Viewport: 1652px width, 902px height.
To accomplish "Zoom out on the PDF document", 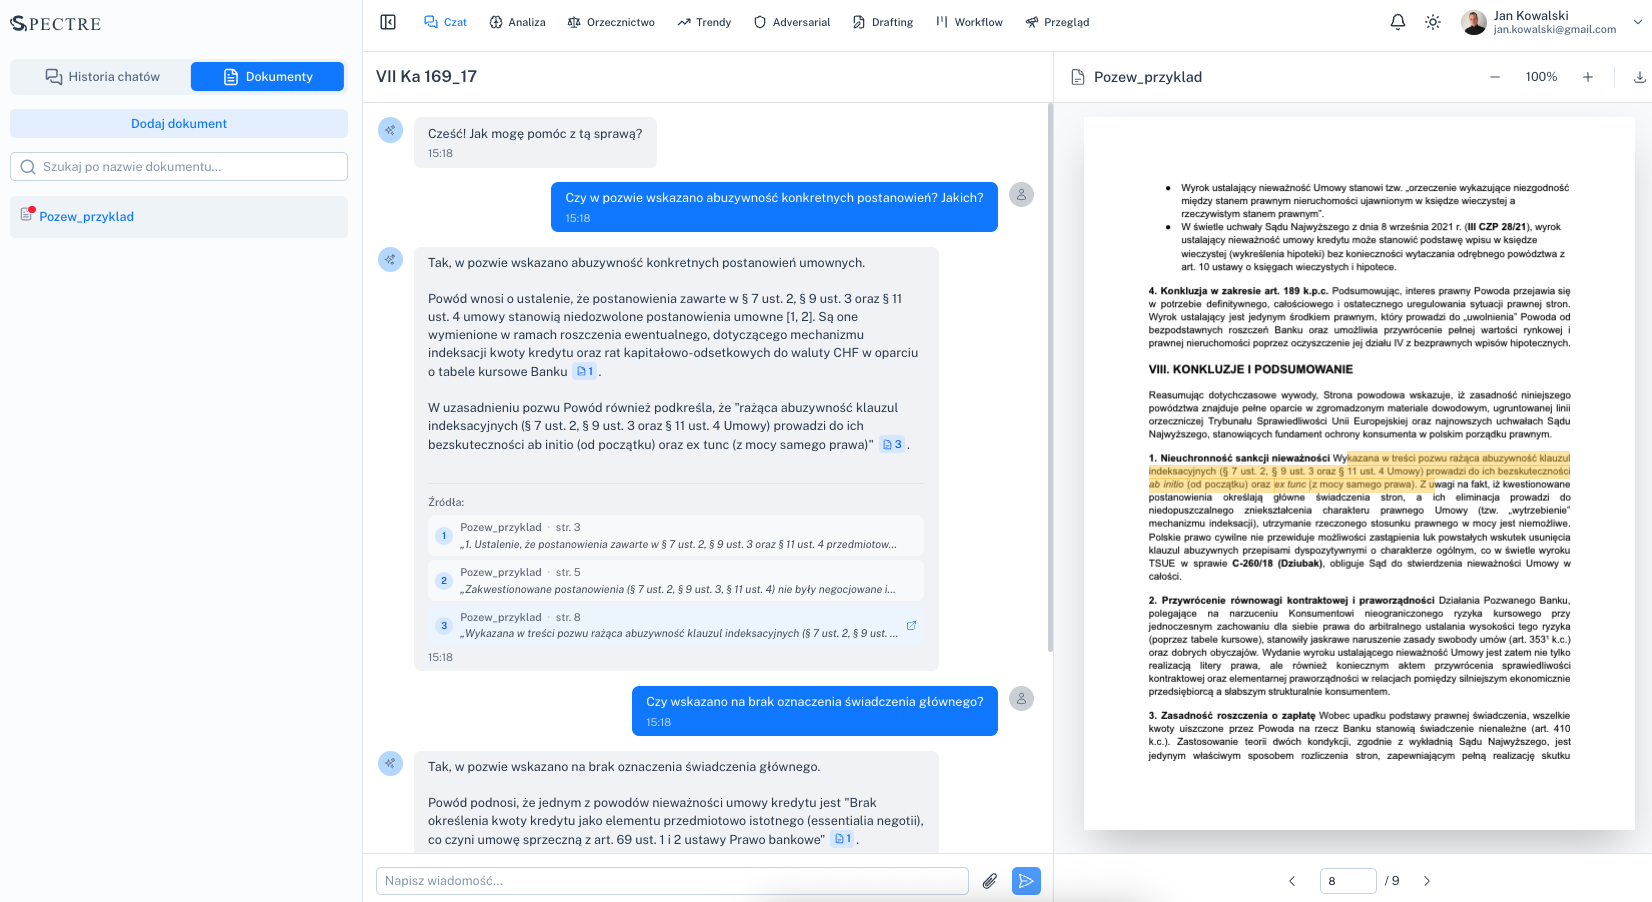I will point(1494,76).
